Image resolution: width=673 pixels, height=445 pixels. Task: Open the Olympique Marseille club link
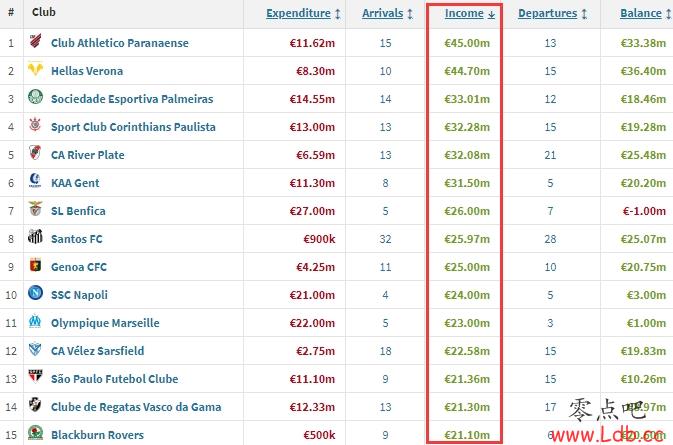[104, 323]
